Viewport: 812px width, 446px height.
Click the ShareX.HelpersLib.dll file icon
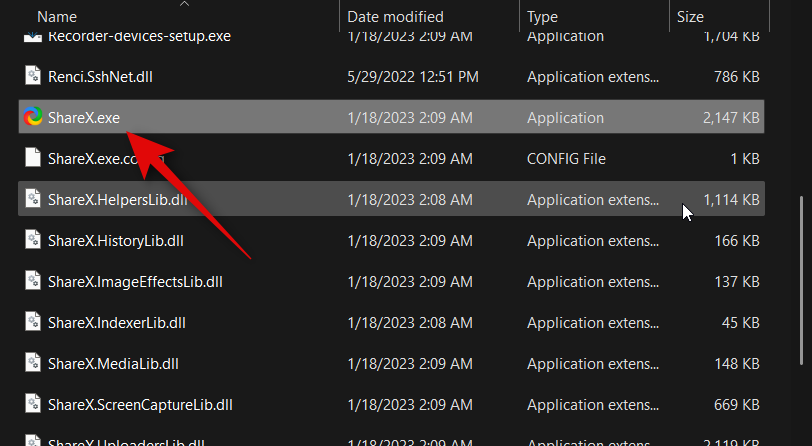(33, 199)
